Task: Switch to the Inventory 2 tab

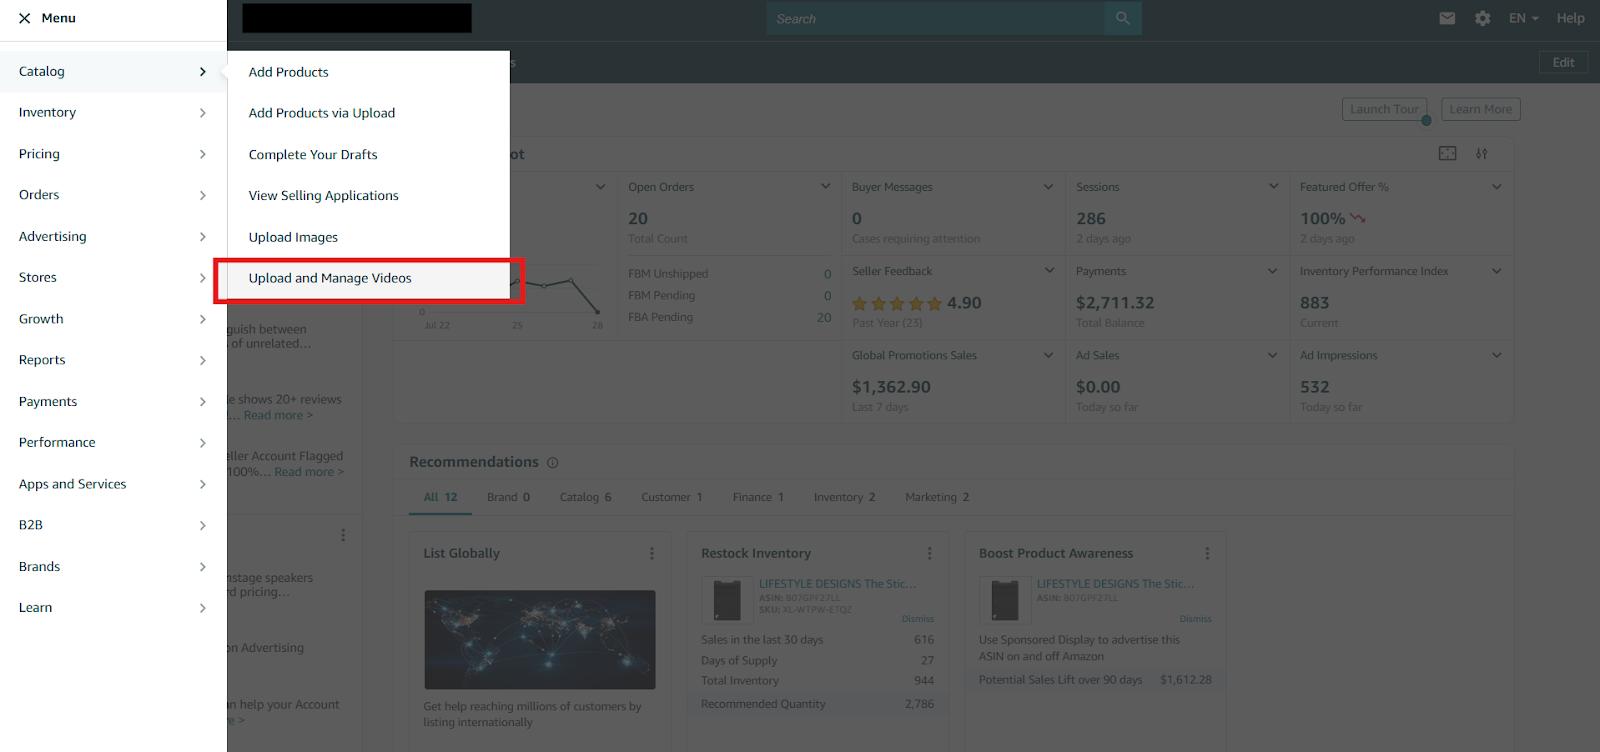Action: [844, 497]
